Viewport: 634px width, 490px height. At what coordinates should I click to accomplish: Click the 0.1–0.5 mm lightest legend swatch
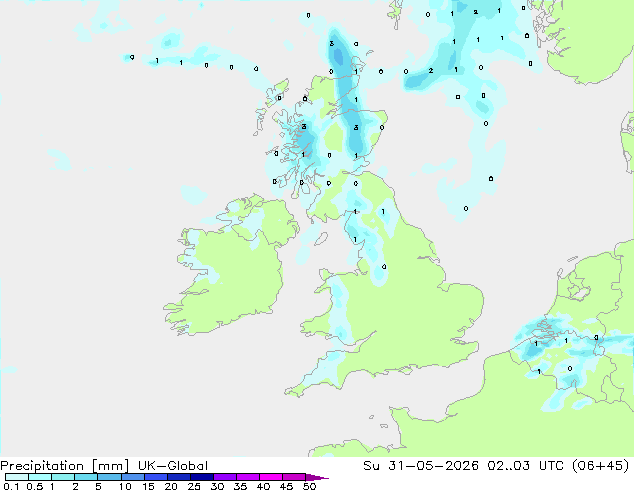pos(17,477)
